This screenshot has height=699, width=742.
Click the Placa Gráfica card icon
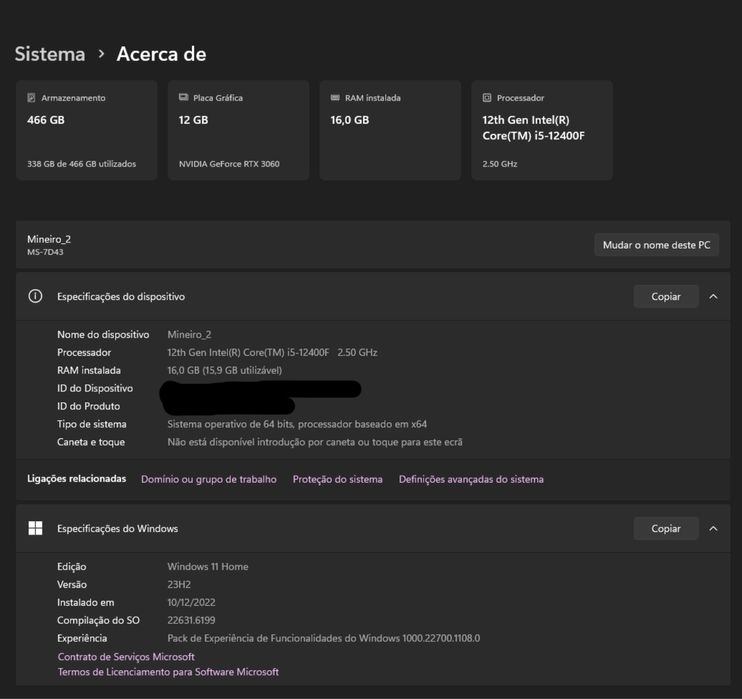[184, 97]
